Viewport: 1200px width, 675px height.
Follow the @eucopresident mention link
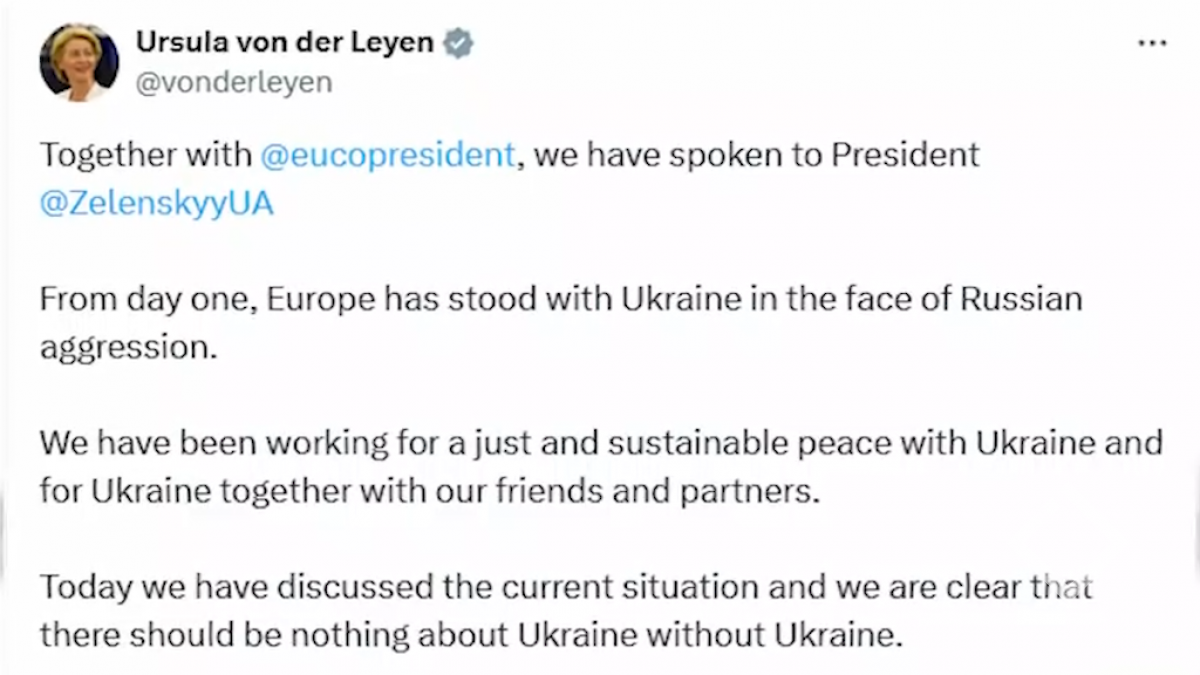387,156
